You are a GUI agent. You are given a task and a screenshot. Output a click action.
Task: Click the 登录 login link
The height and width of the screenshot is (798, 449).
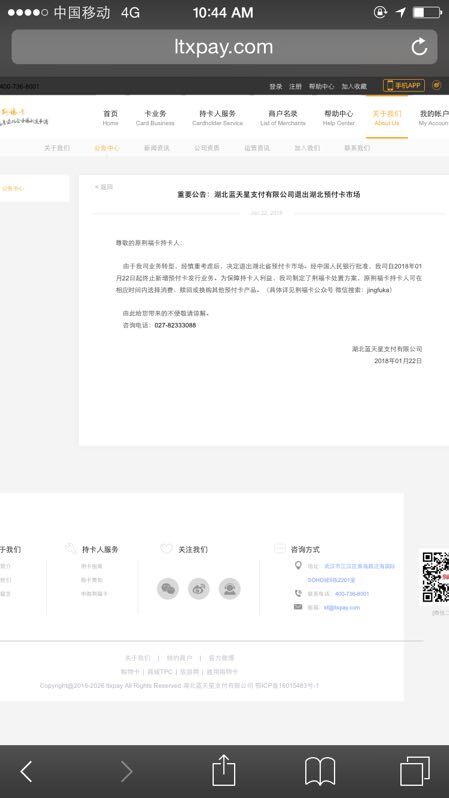coord(276,87)
